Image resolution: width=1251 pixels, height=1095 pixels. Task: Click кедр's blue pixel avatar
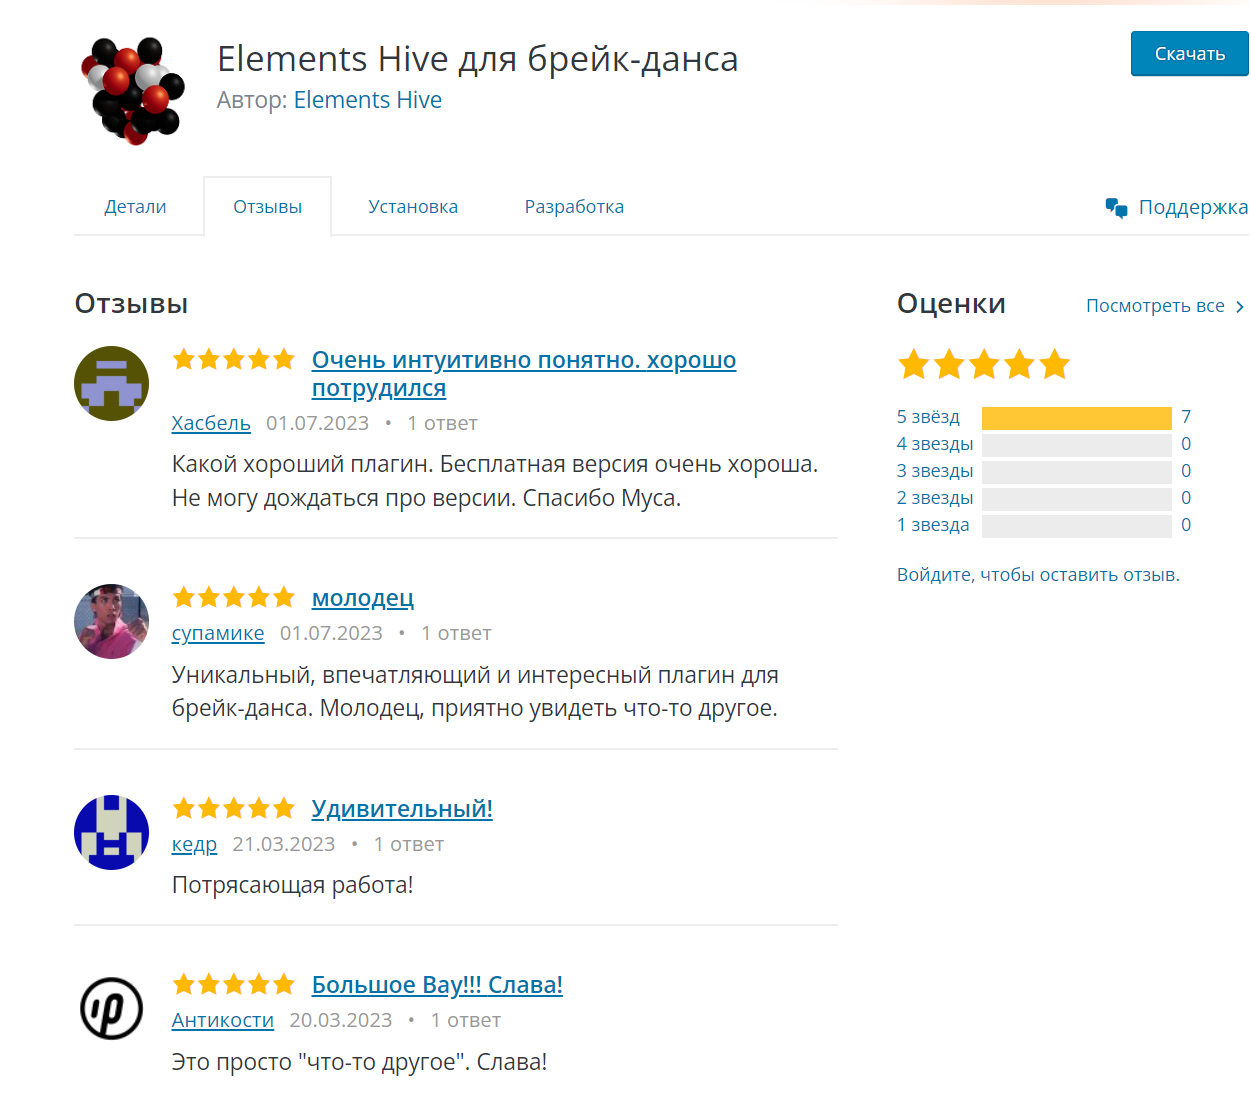(111, 832)
